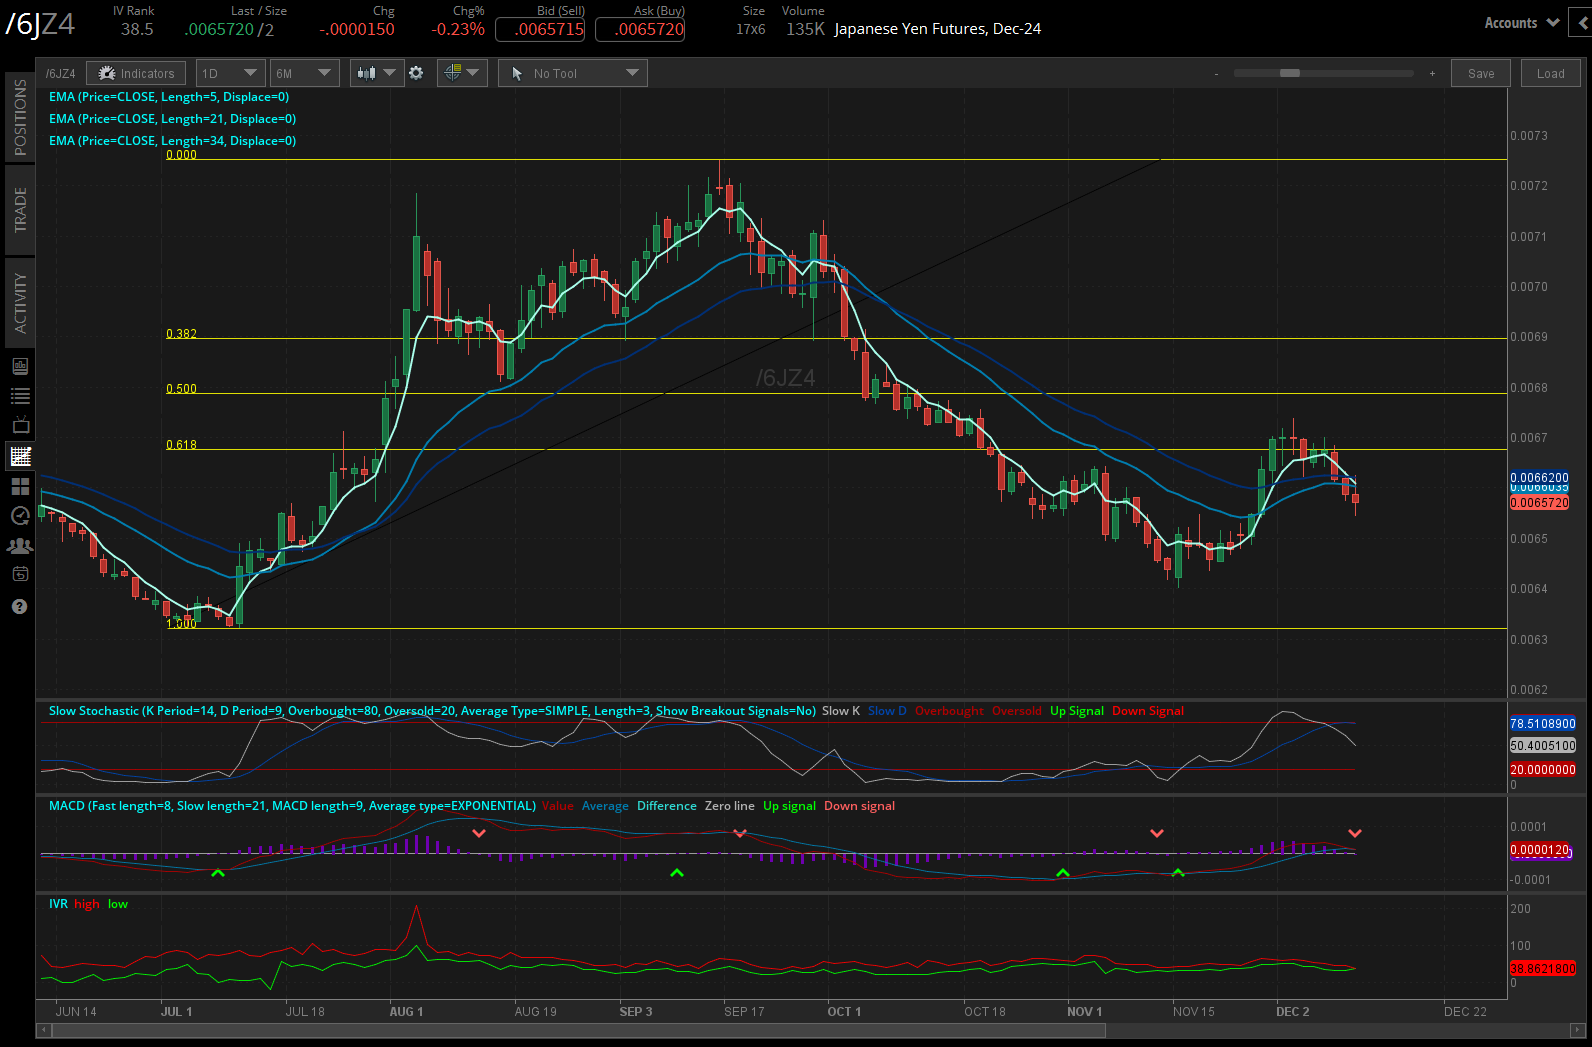
Task: Open the candlestick chart type dropdown
Action: 376,73
